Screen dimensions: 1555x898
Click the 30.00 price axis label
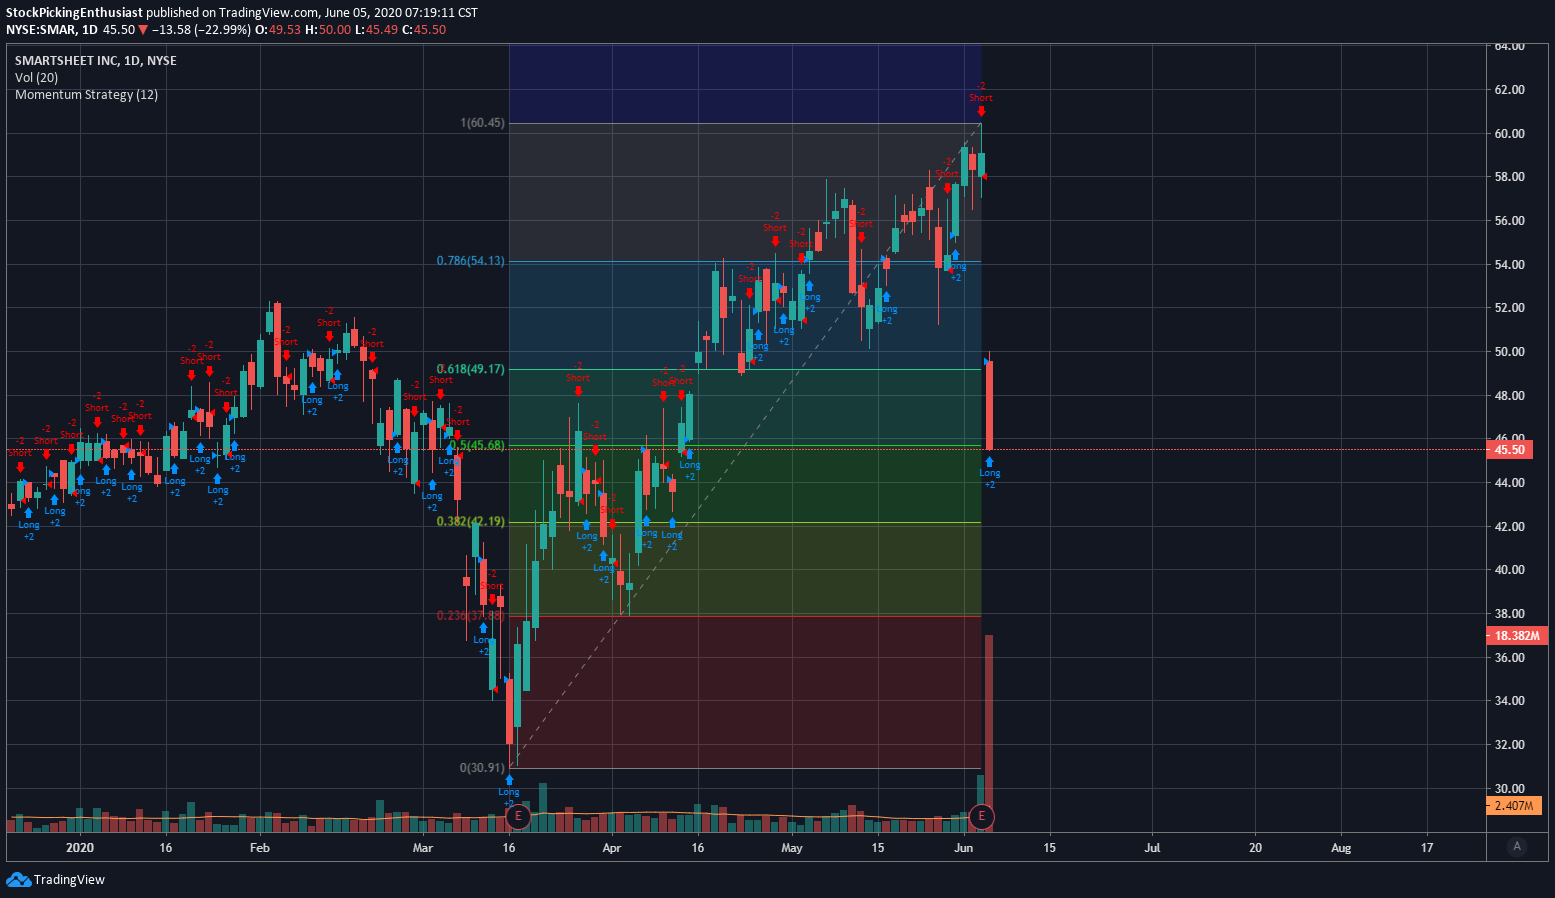pos(1509,789)
